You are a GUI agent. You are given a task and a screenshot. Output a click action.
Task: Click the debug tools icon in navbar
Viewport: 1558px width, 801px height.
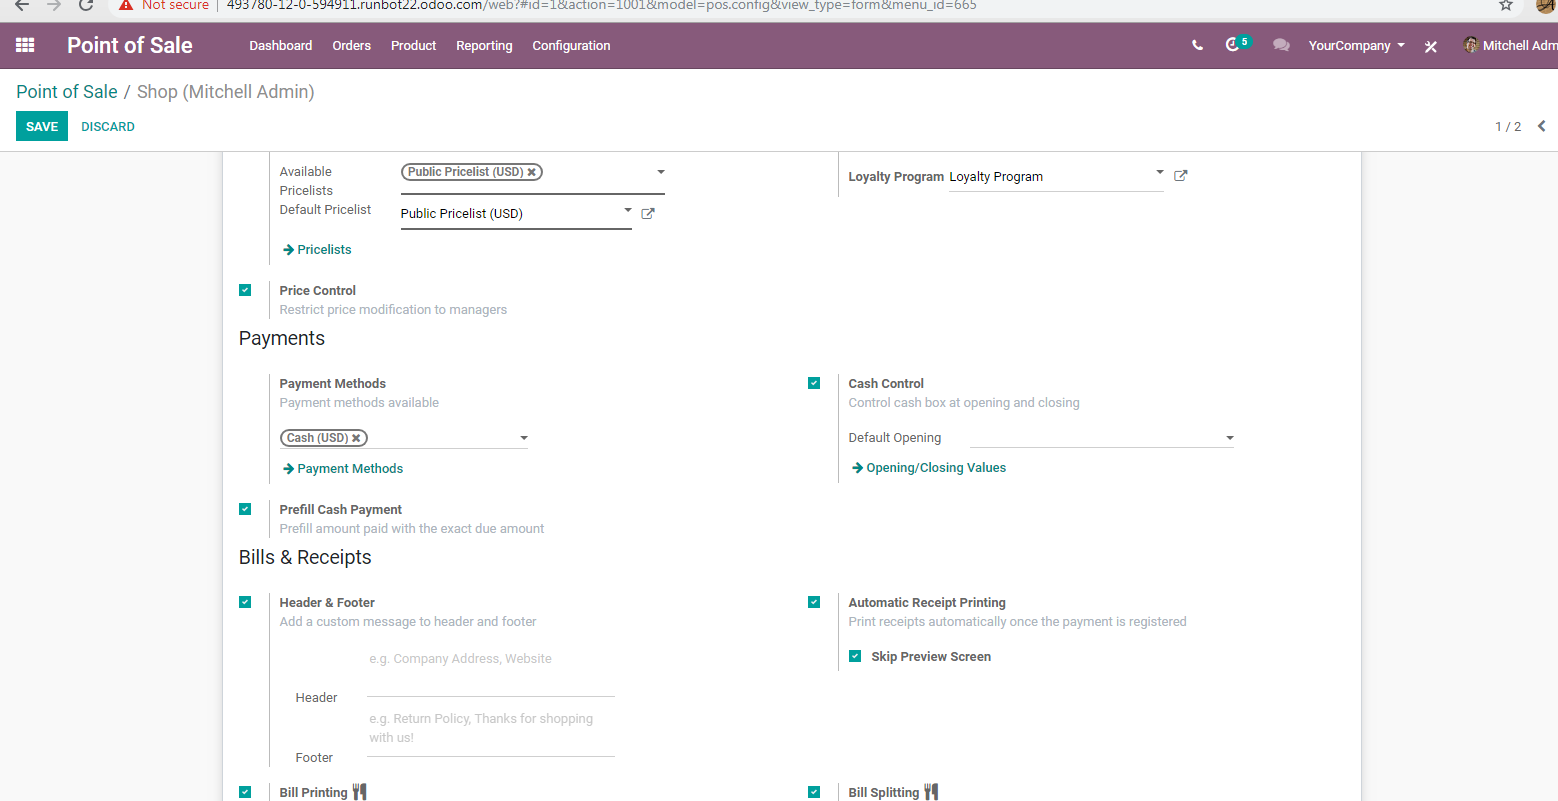pyautogui.click(x=1431, y=46)
